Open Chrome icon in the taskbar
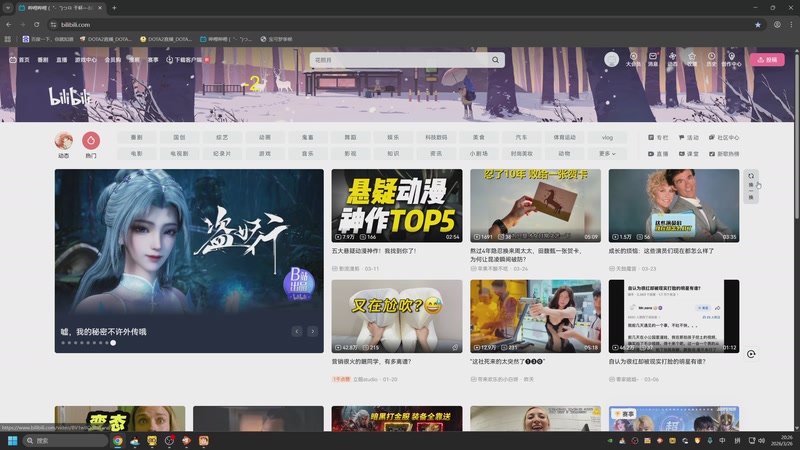Image resolution: width=800 pixels, height=450 pixels. 118,441
